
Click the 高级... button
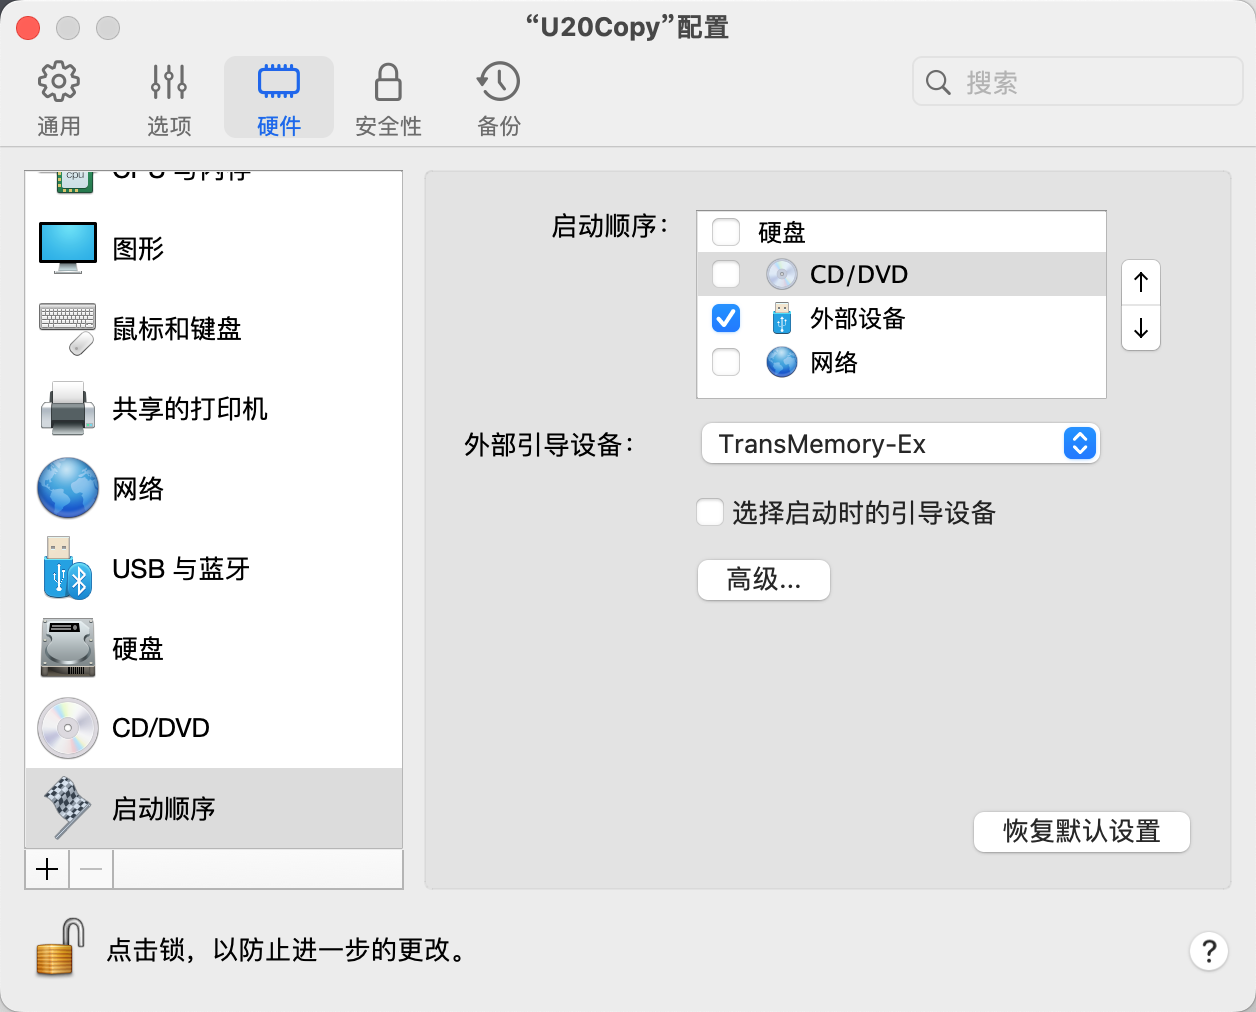tap(763, 580)
